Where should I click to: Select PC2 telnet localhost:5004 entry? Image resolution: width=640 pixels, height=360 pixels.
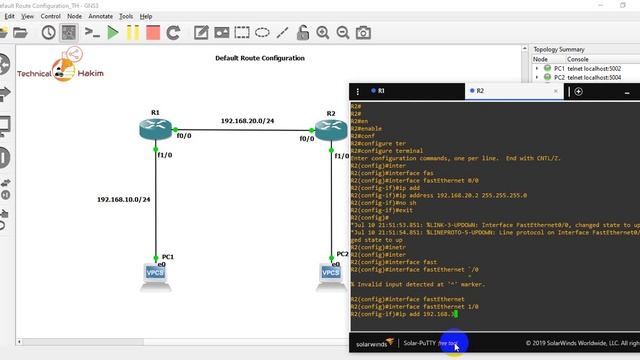point(587,77)
